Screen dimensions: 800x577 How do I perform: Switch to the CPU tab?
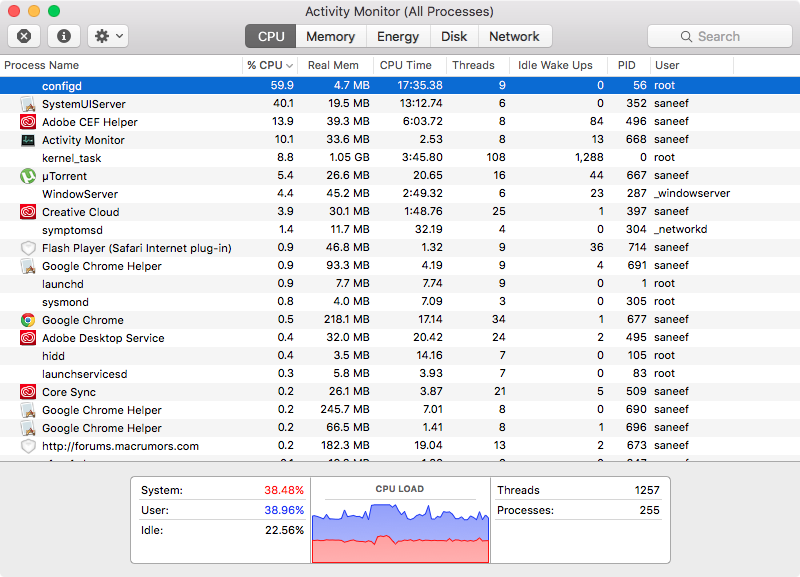(270, 36)
